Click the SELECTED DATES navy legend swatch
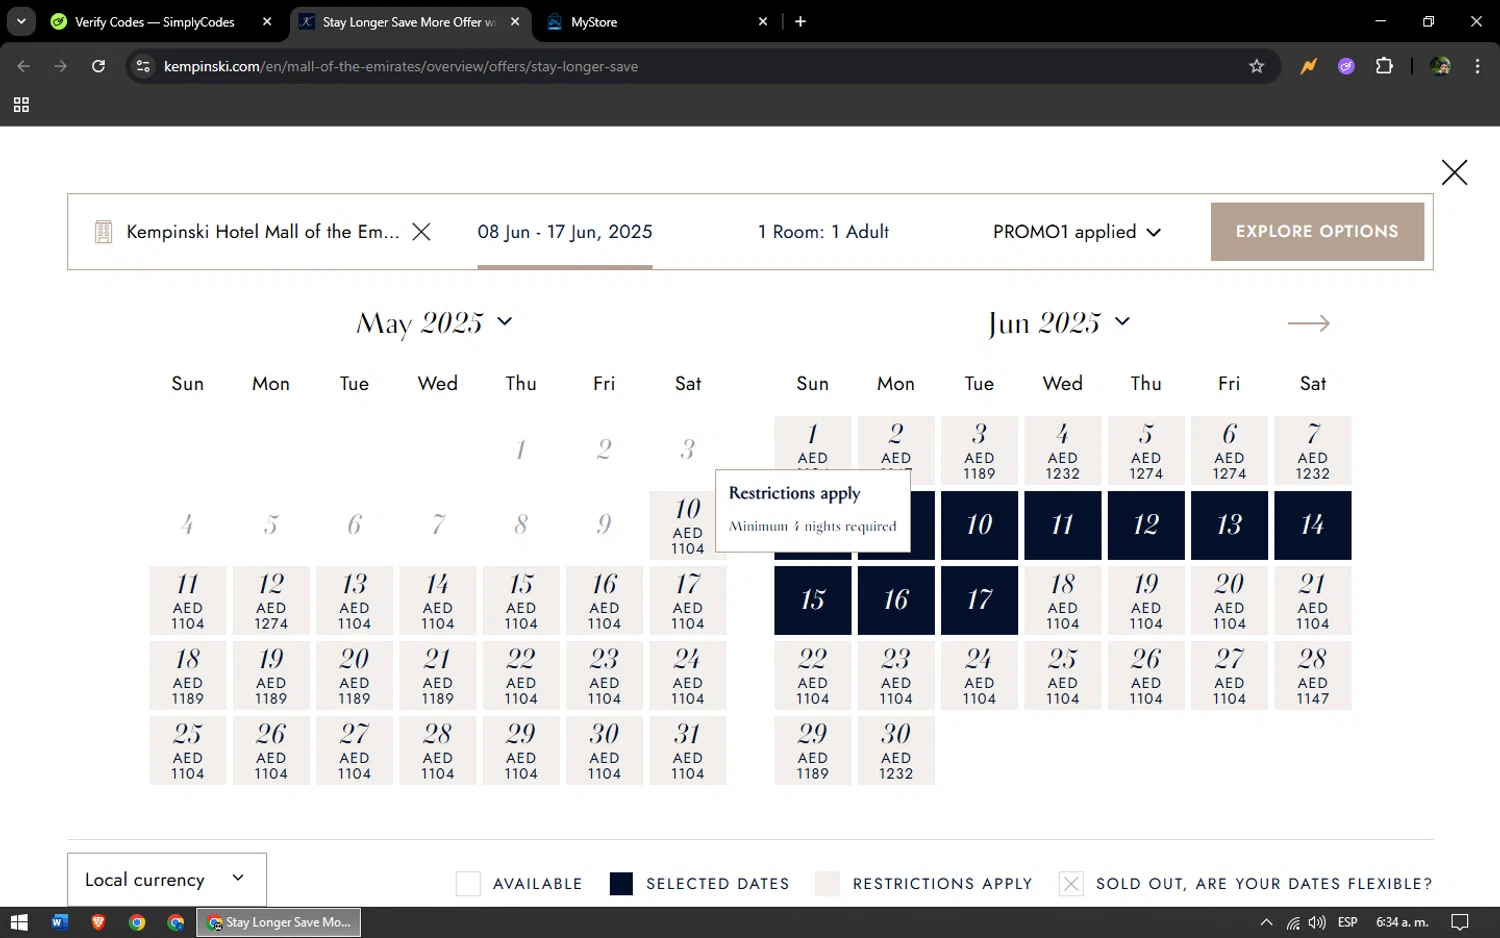This screenshot has width=1500, height=938. pos(621,883)
